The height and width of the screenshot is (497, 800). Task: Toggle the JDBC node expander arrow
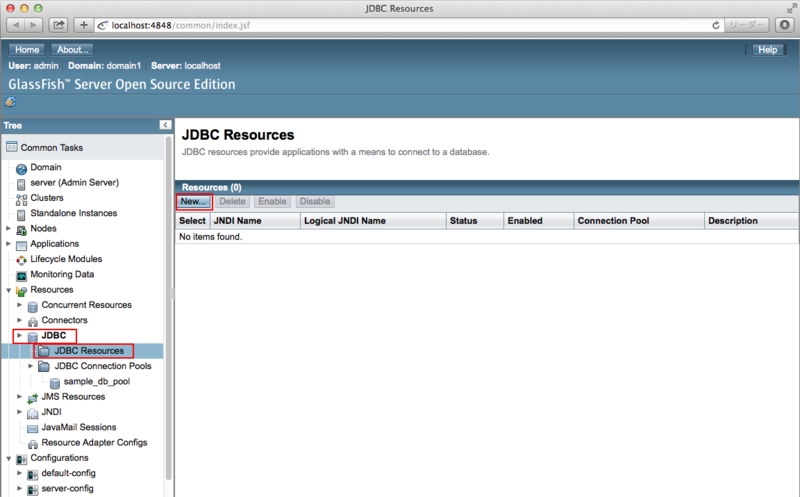click(19, 335)
